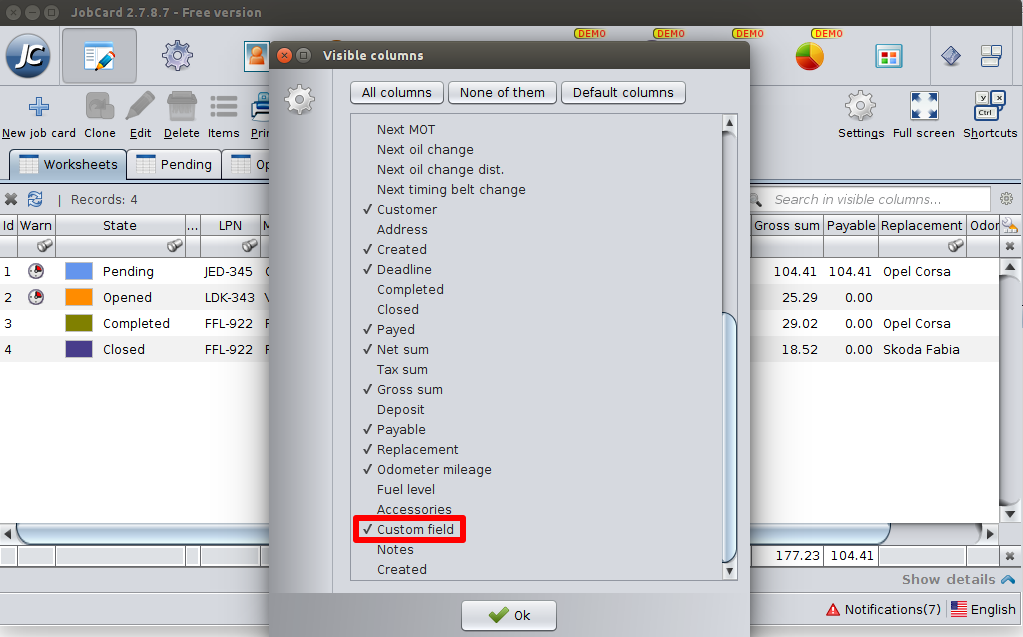Image resolution: width=1023 pixels, height=637 pixels.
Task: Click the refresh records icon
Action: [35, 199]
